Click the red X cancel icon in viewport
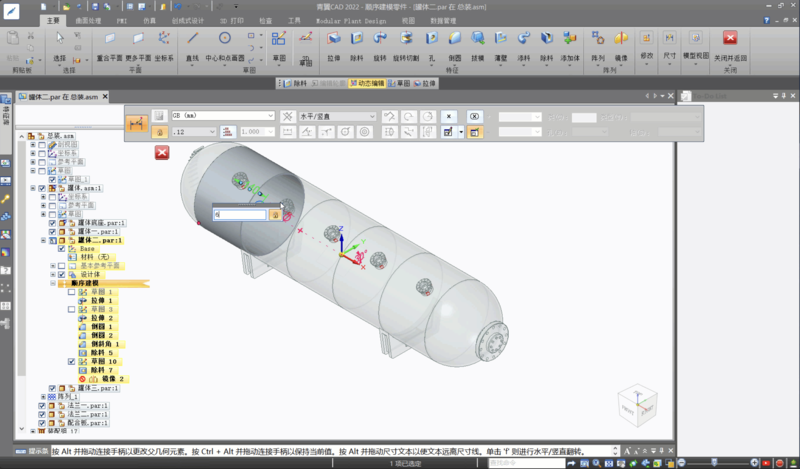The height and width of the screenshot is (469, 800). tap(162, 152)
